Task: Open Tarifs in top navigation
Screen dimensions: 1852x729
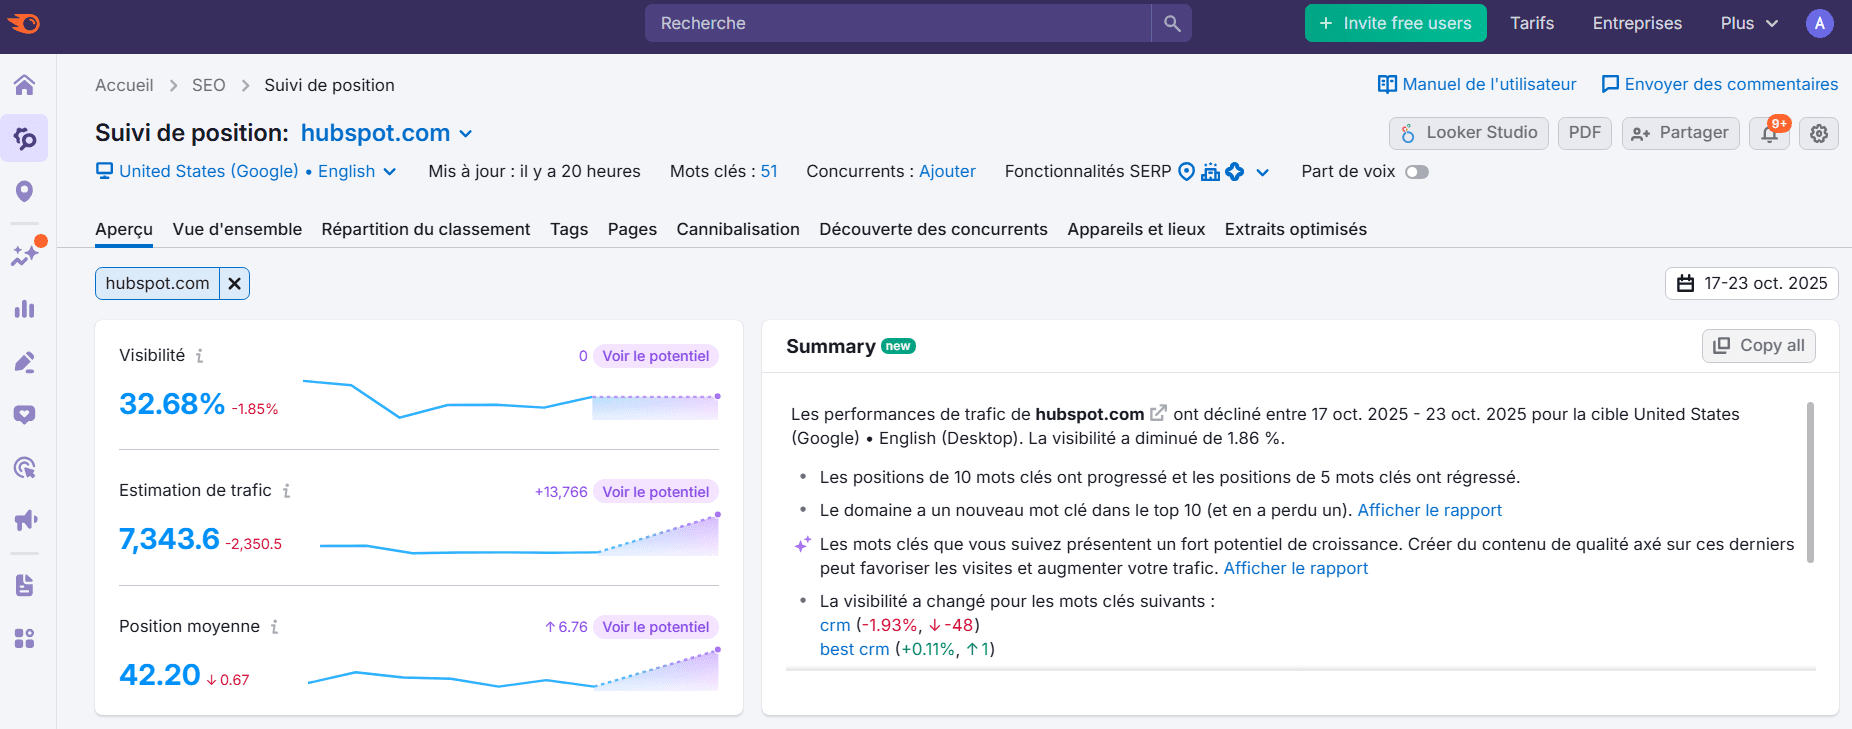Action: tap(1531, 23)
